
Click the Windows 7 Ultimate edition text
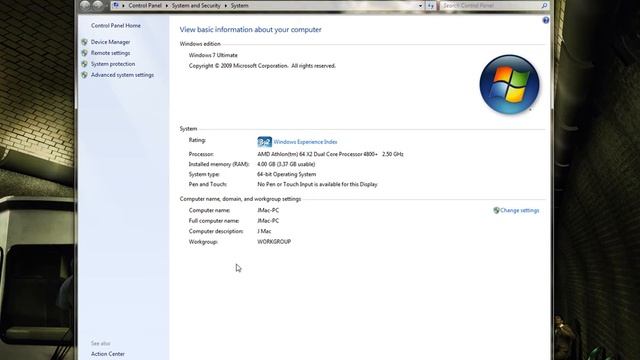point(213,55)
